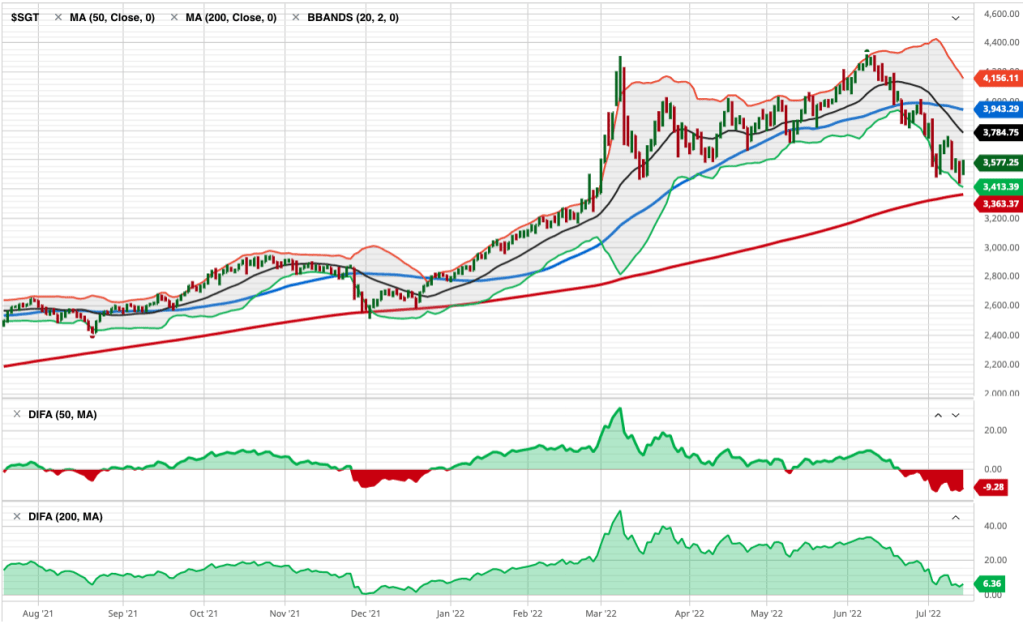Remove the MA (200, Close, 0) overlay

tap(174, 18)
